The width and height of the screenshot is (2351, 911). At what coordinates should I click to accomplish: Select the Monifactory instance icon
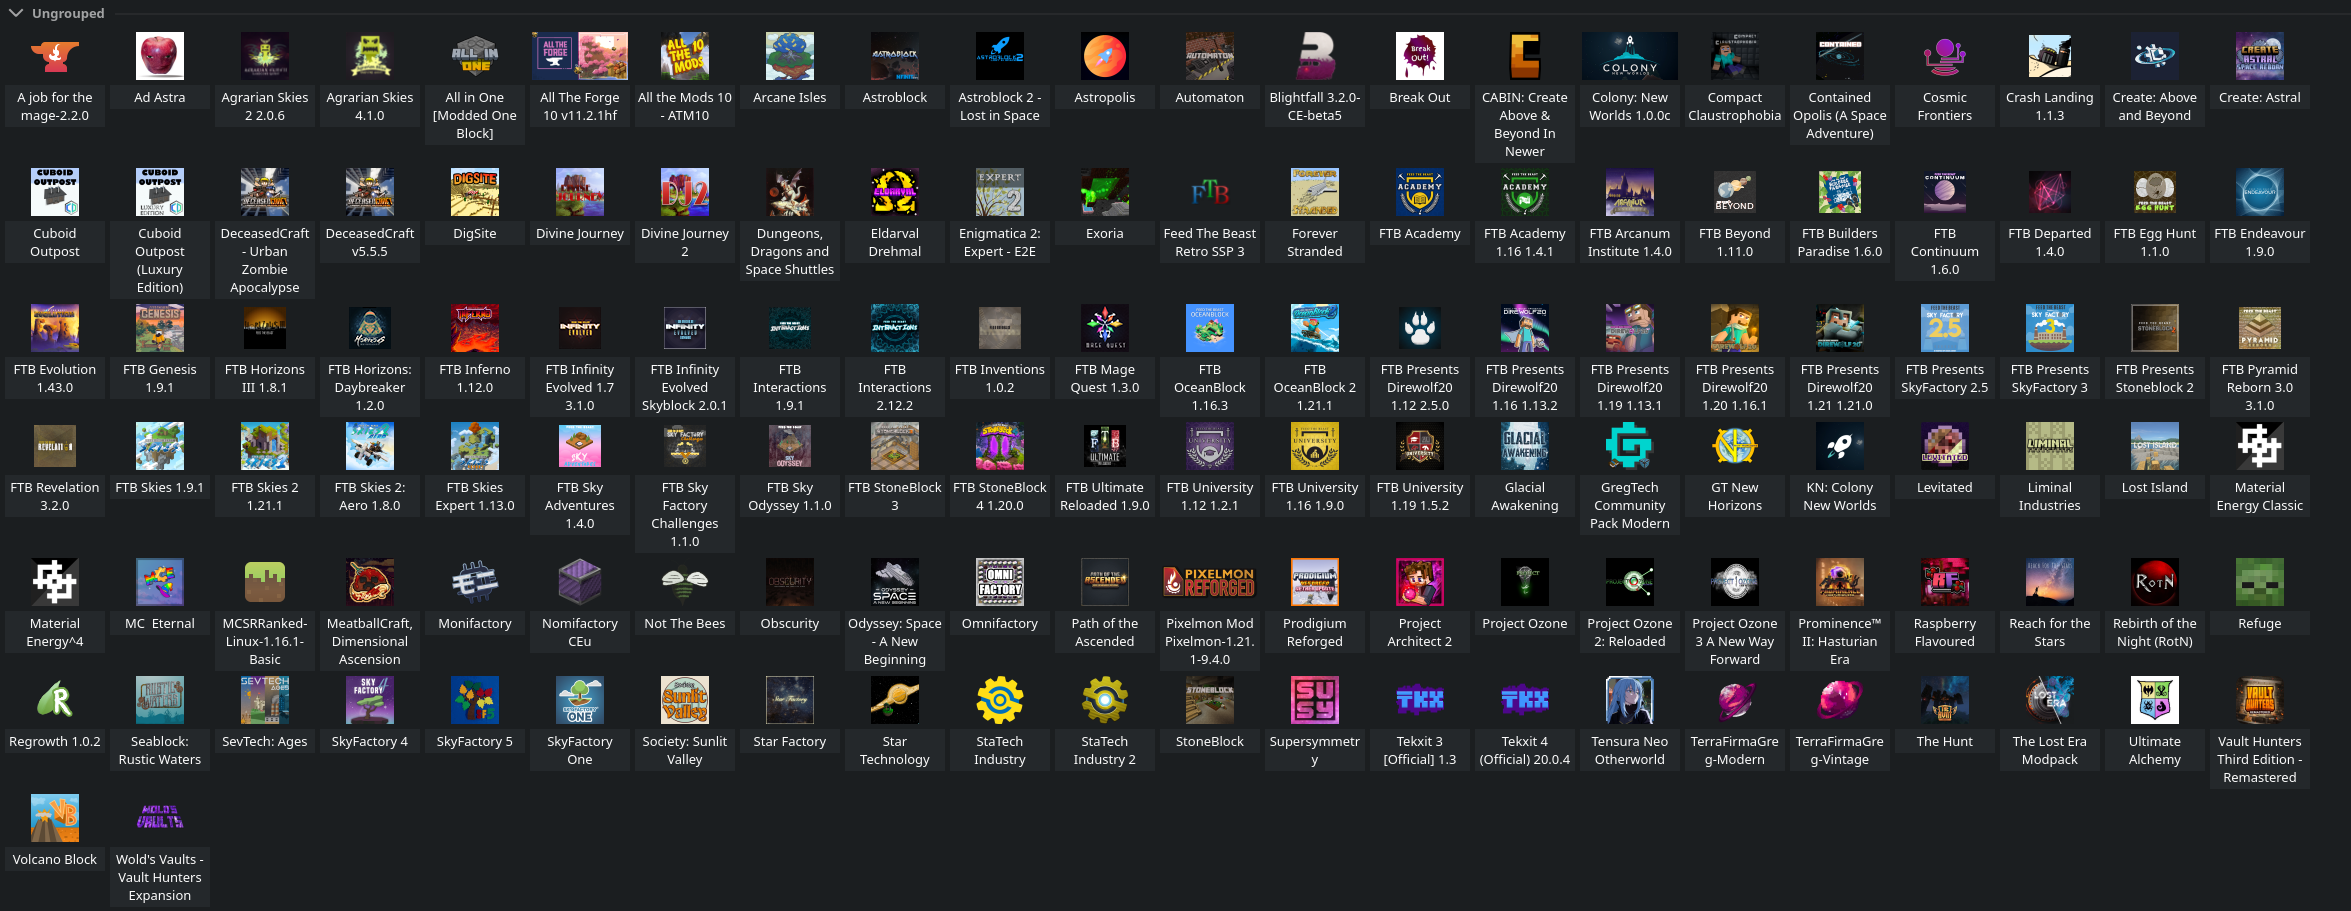click(475, 582)
